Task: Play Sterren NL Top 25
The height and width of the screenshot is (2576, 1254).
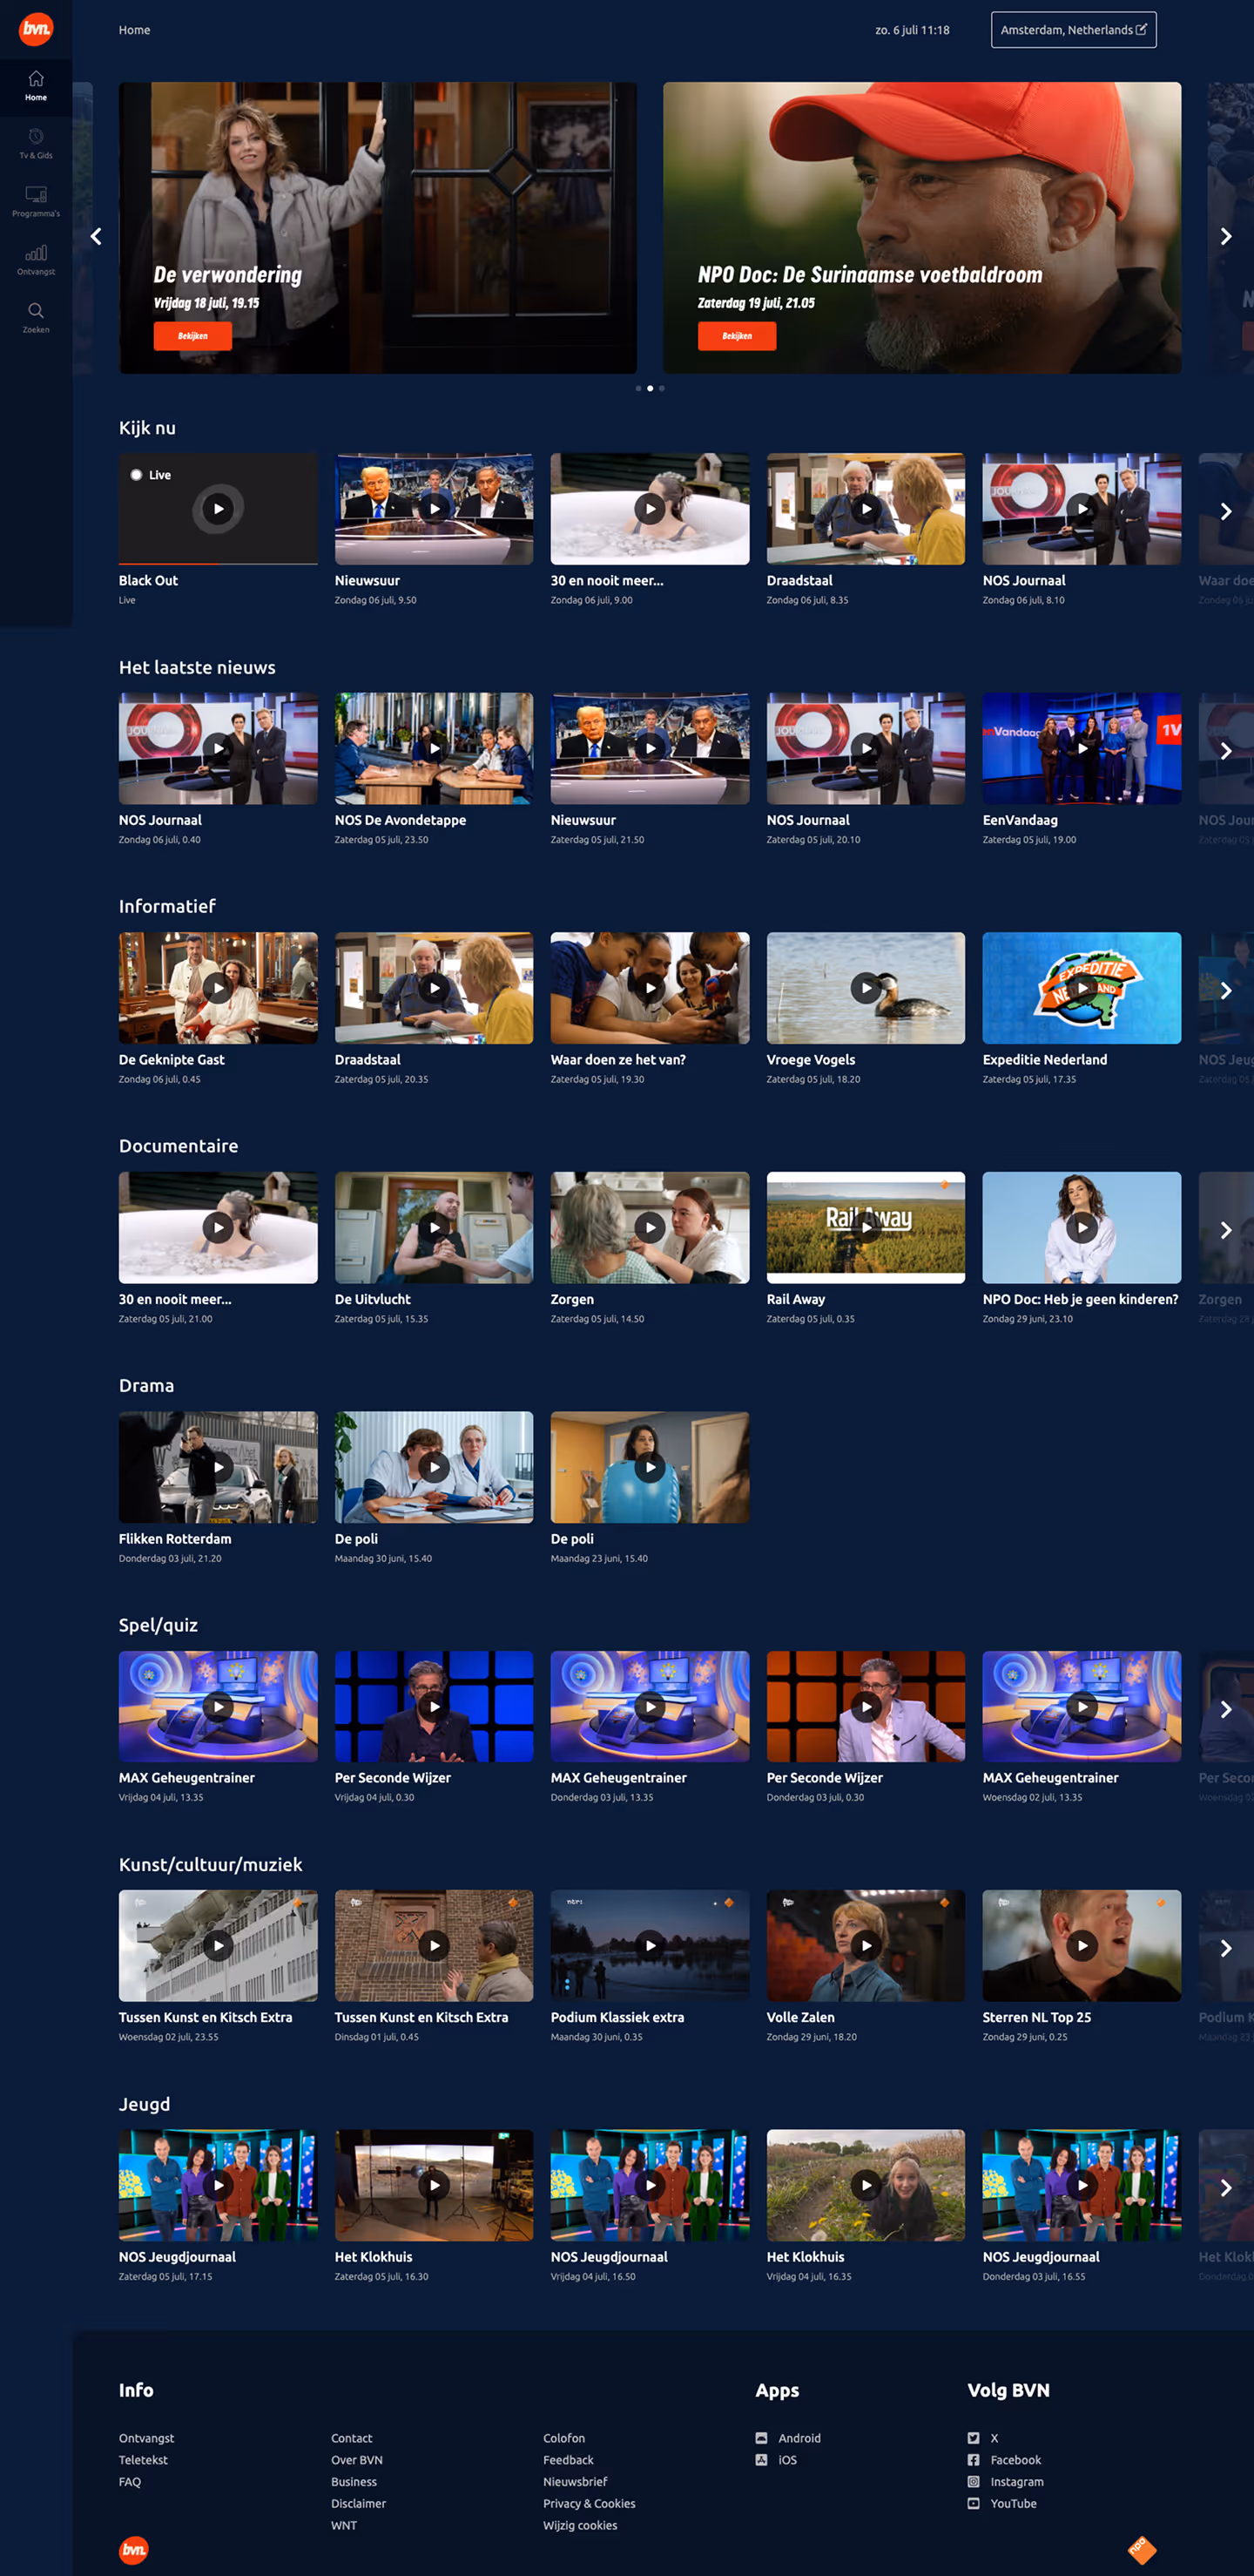Action: (1082, 1945)
